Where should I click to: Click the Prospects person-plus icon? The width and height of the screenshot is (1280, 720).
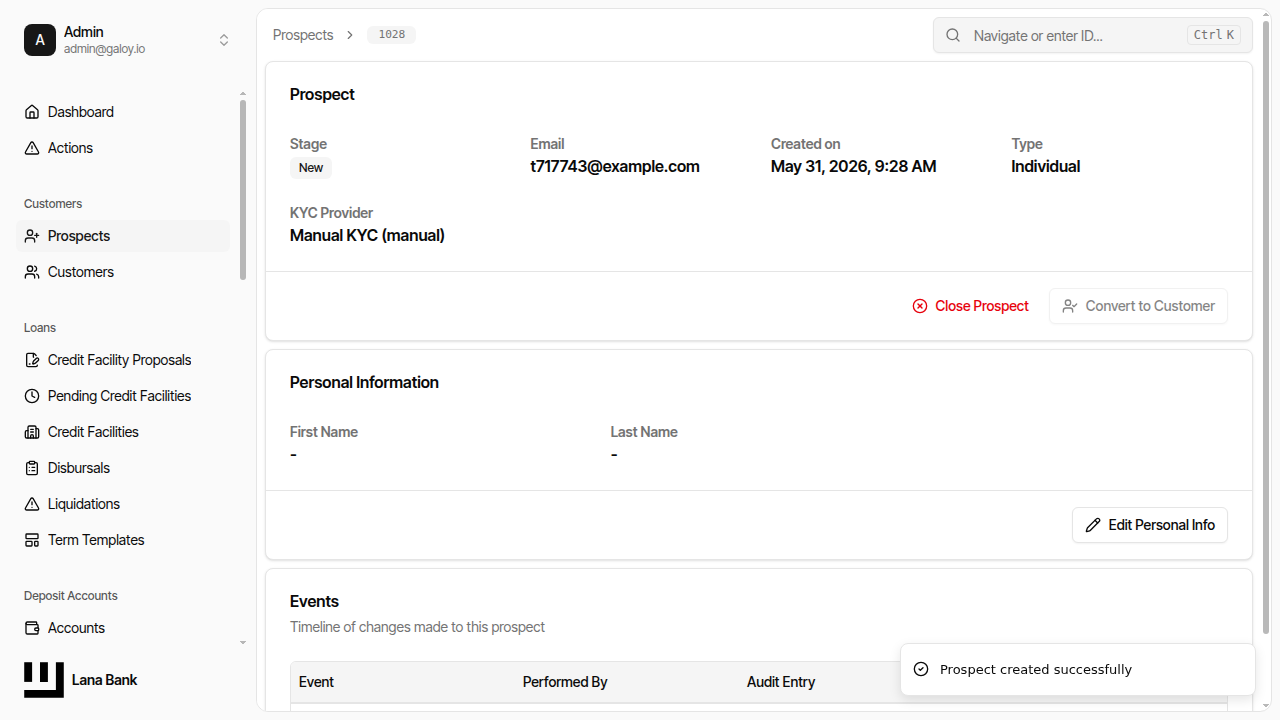(x=32, y=236)
